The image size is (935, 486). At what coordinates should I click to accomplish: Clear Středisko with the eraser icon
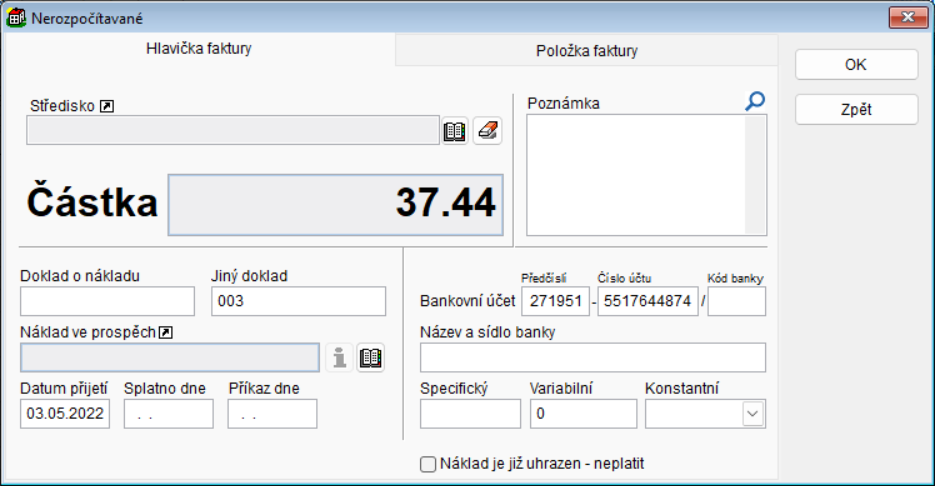pyautogui.click(x=487, y=131)
